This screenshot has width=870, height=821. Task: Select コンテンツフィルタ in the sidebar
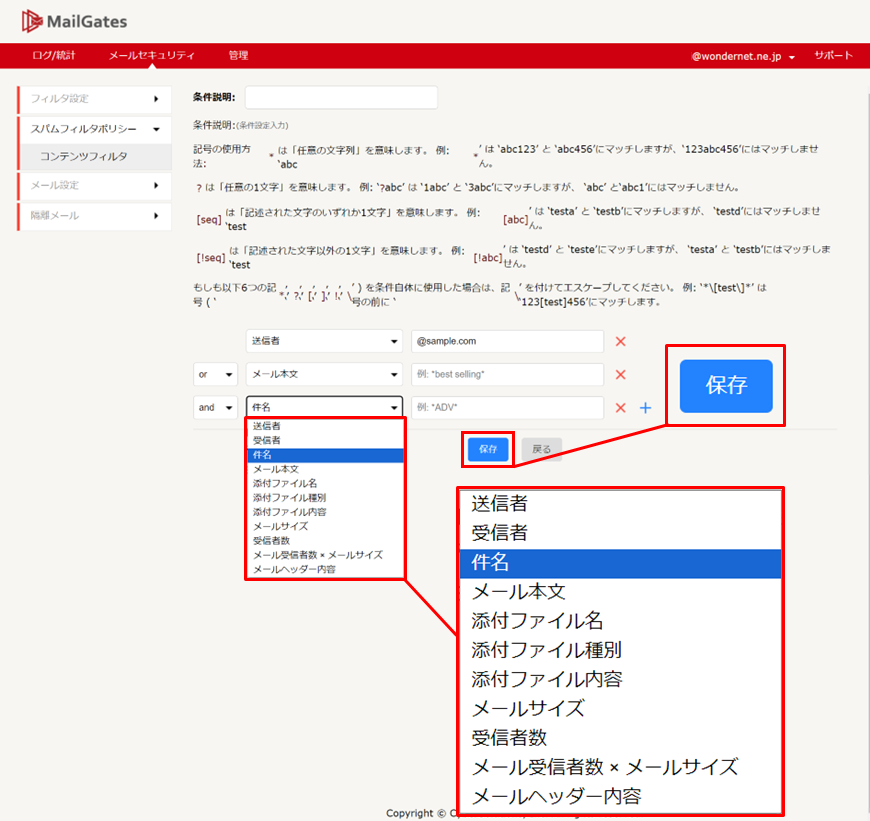click(x=95, y=157)
